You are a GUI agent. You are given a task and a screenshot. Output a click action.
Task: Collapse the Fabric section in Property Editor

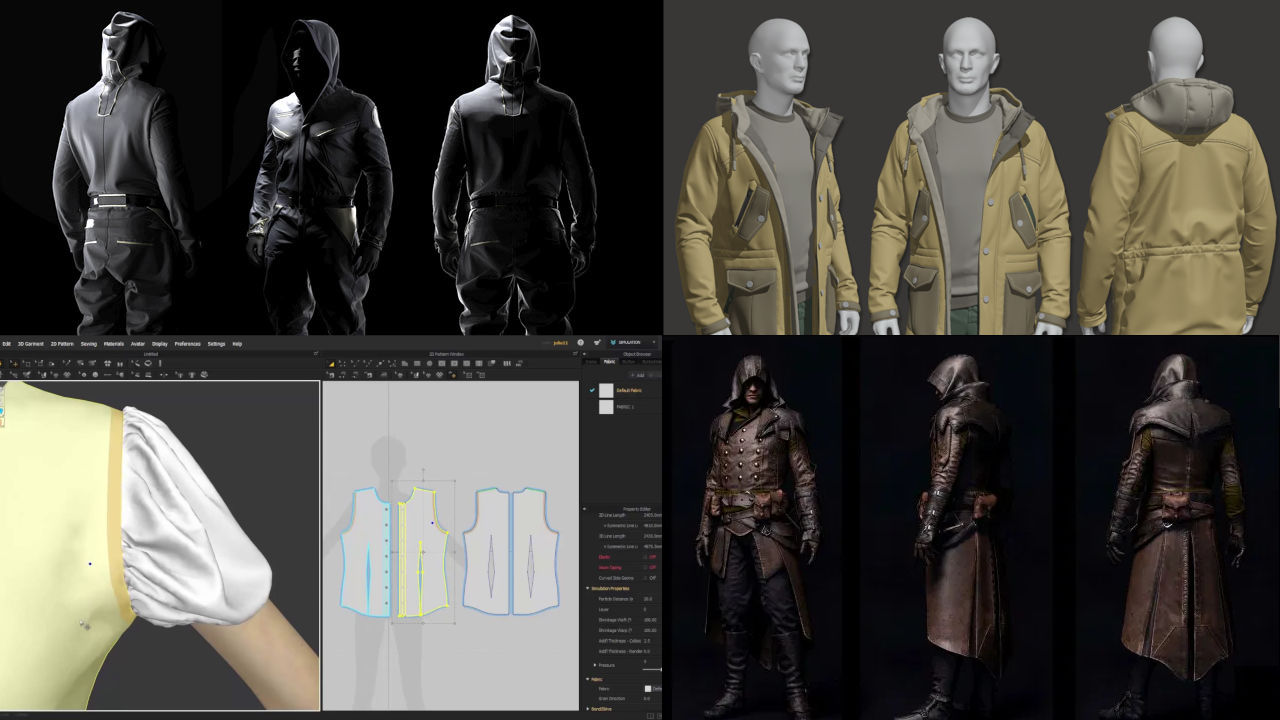point(587,679)
